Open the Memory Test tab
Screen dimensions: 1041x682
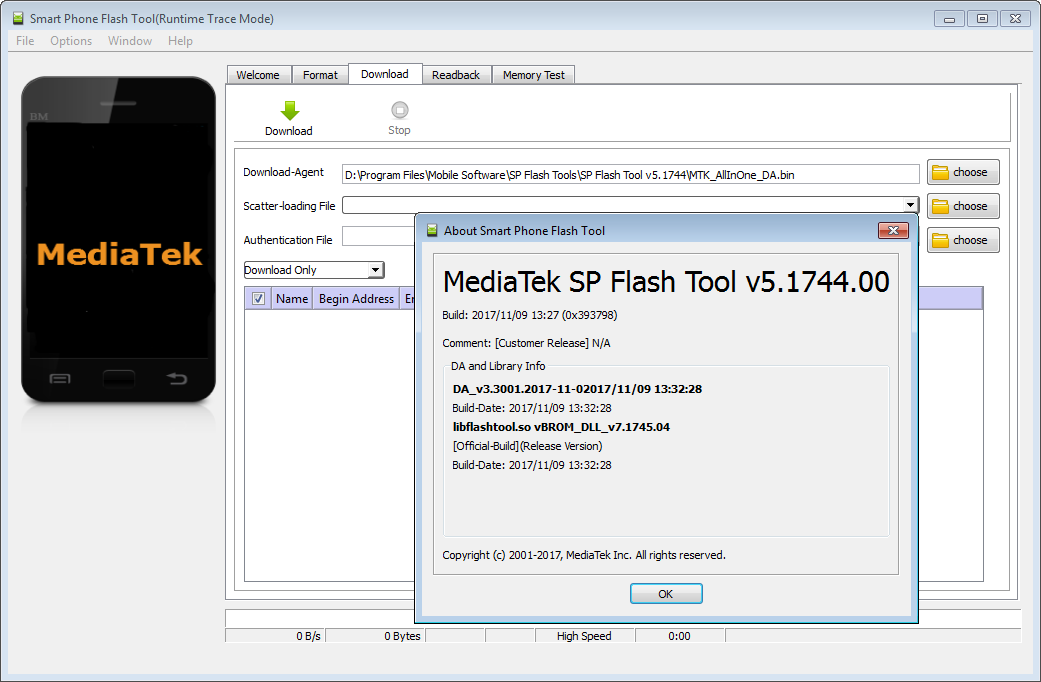[534, 75]
